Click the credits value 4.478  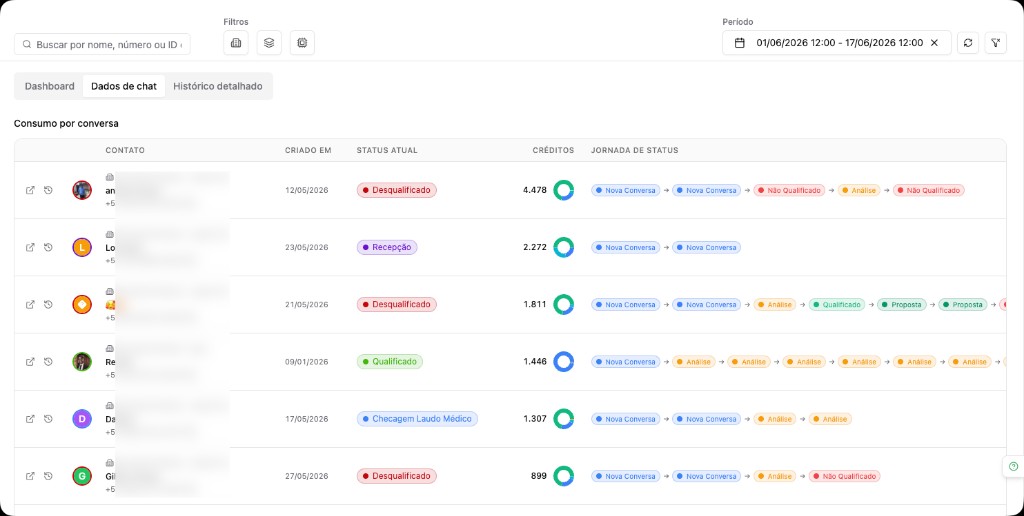535,190
